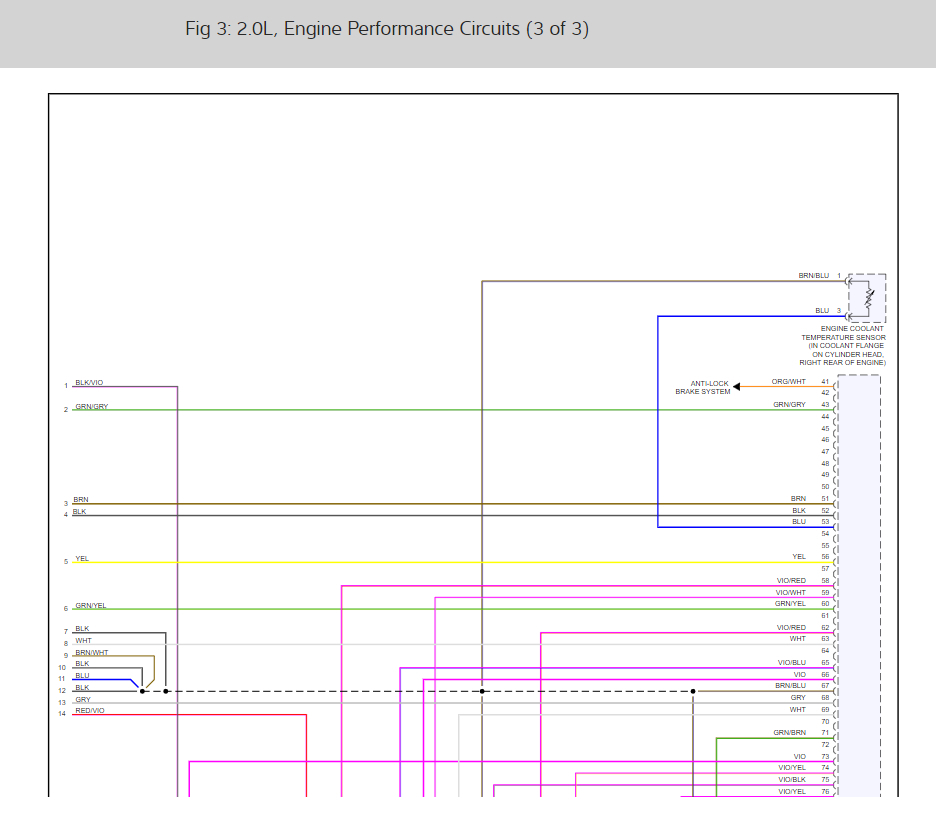Click the VIO/BLU label at pin 65
The width and height of the screenshot is (936, 826).
tap(791, 662)
